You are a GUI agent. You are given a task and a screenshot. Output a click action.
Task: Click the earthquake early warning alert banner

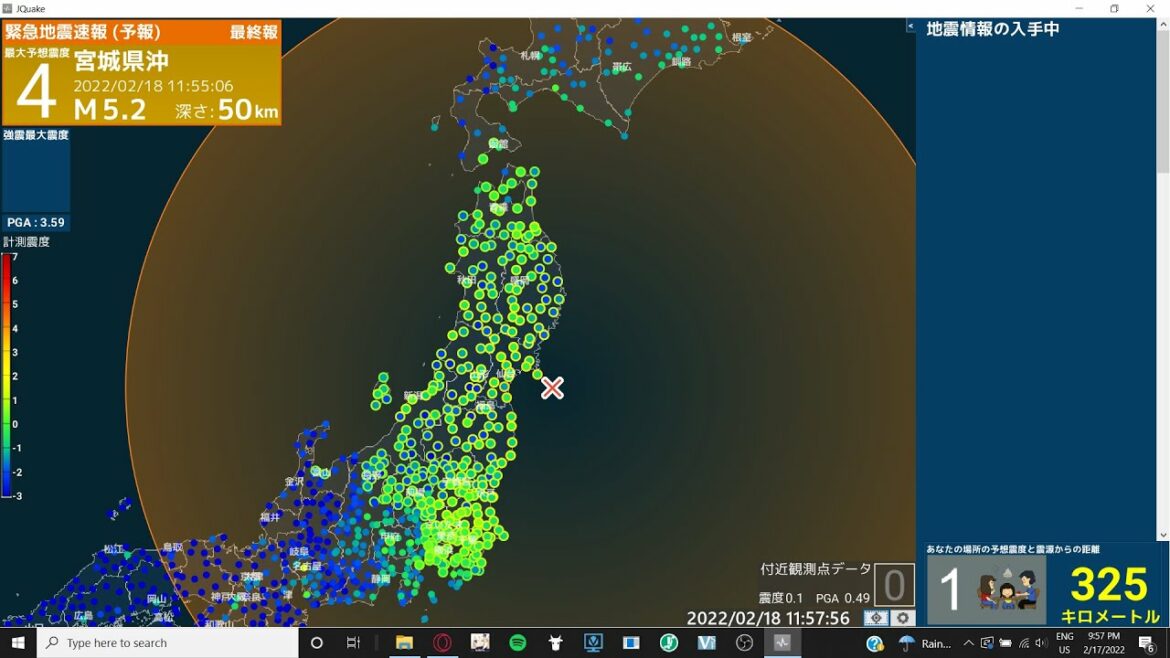(141, 73)
